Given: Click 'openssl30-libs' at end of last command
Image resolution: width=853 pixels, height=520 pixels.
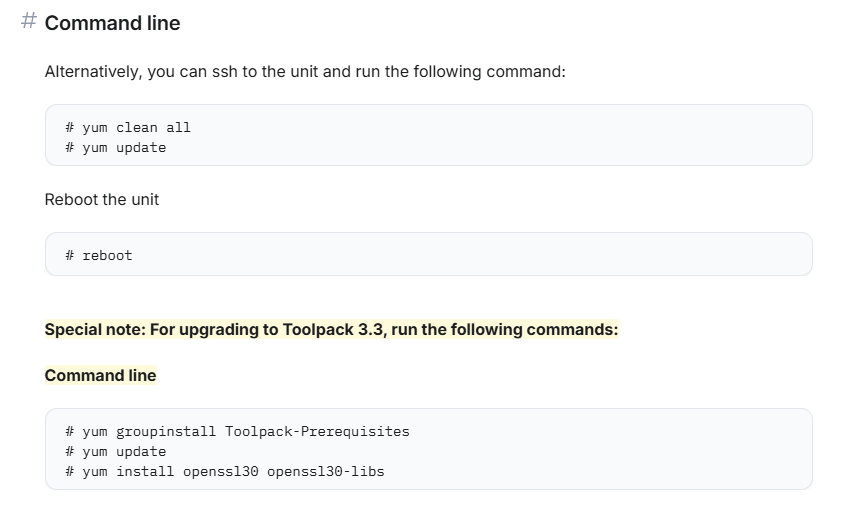Looking at the screenshot, I should tap(325, 471).
